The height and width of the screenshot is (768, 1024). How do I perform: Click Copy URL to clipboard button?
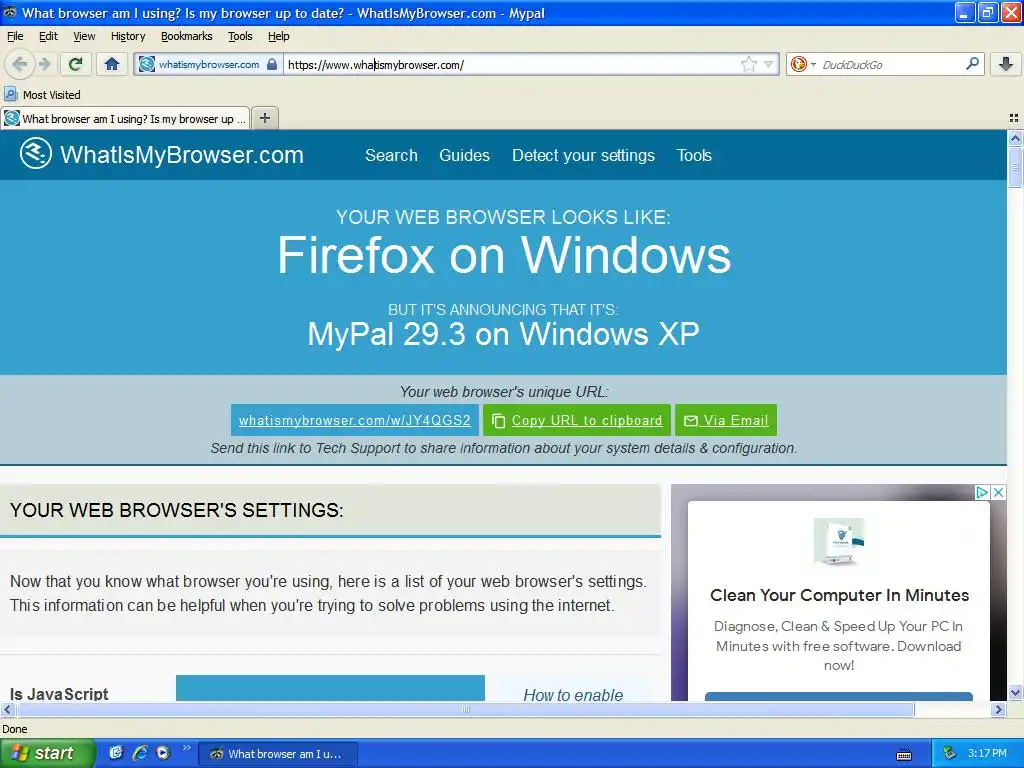click(x=577, y=420)
